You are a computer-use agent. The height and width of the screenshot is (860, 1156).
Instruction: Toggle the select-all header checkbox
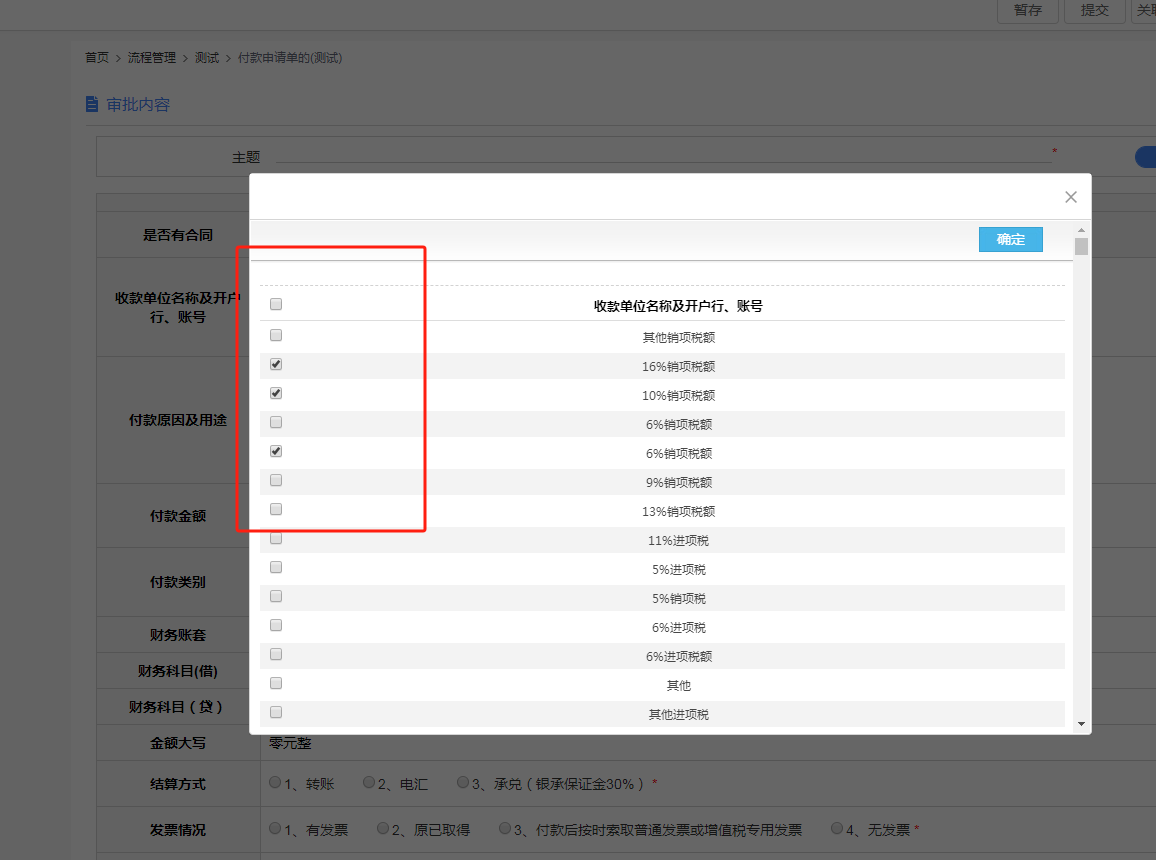276,304
